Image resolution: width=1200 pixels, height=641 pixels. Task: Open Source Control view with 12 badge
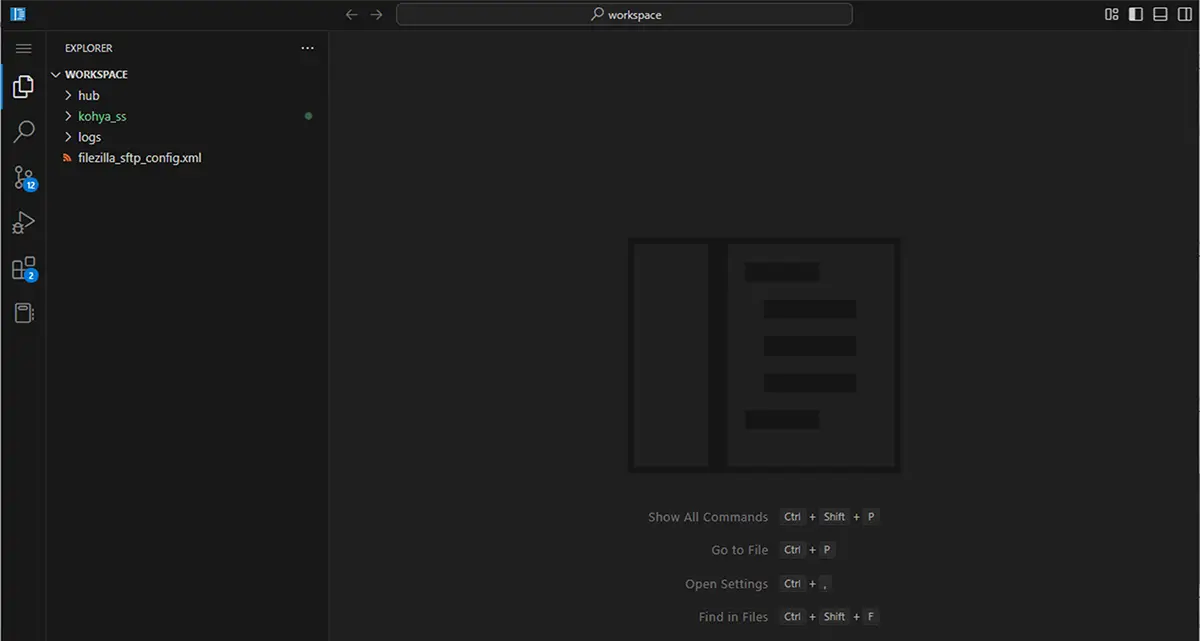[24, 178]
